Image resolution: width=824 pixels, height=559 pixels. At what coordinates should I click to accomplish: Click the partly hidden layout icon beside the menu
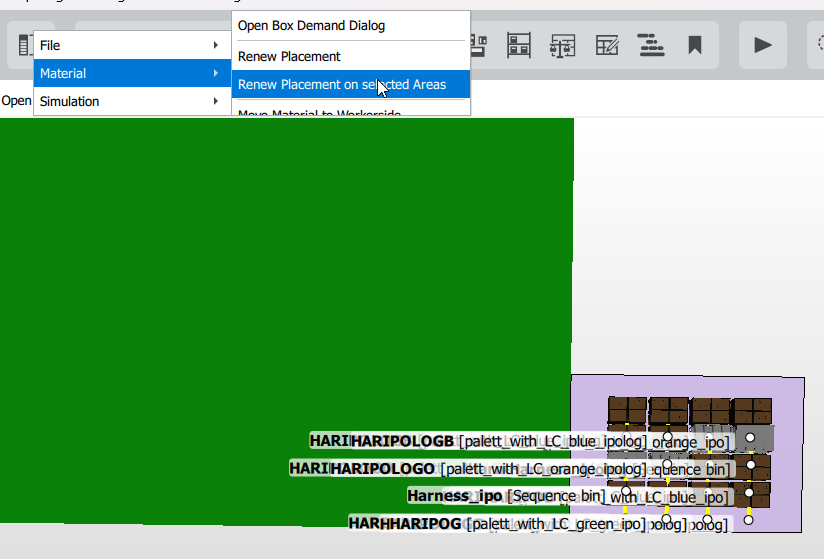click(x=479, y=45)
